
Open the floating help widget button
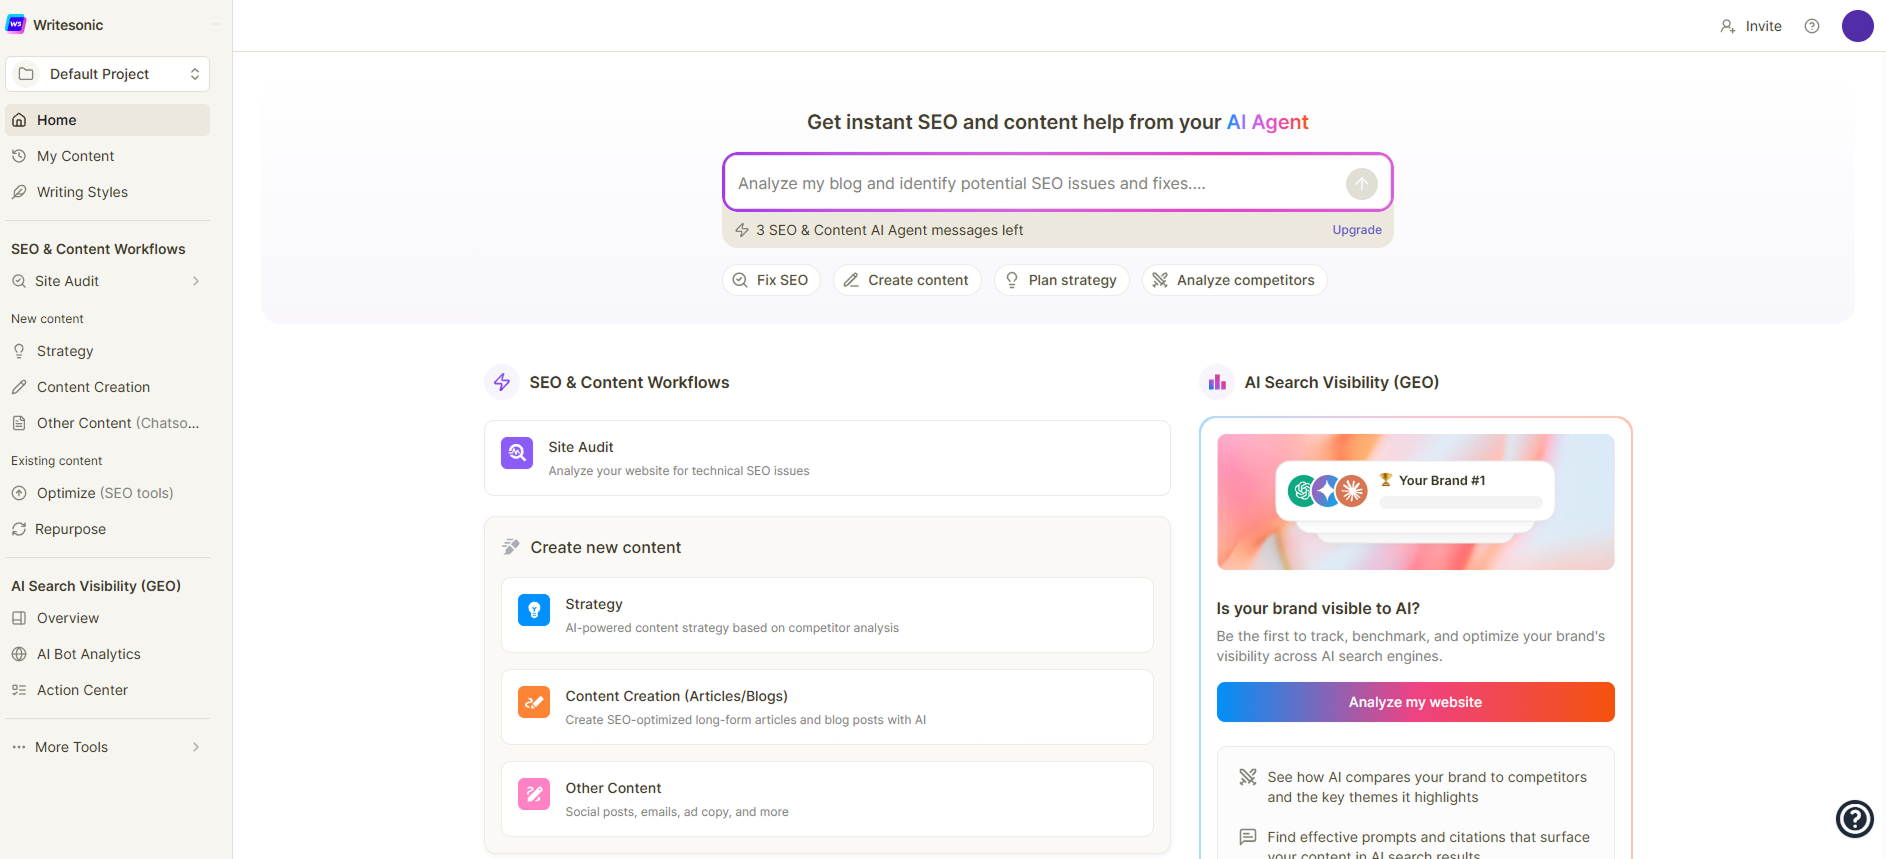[1854, 819]
